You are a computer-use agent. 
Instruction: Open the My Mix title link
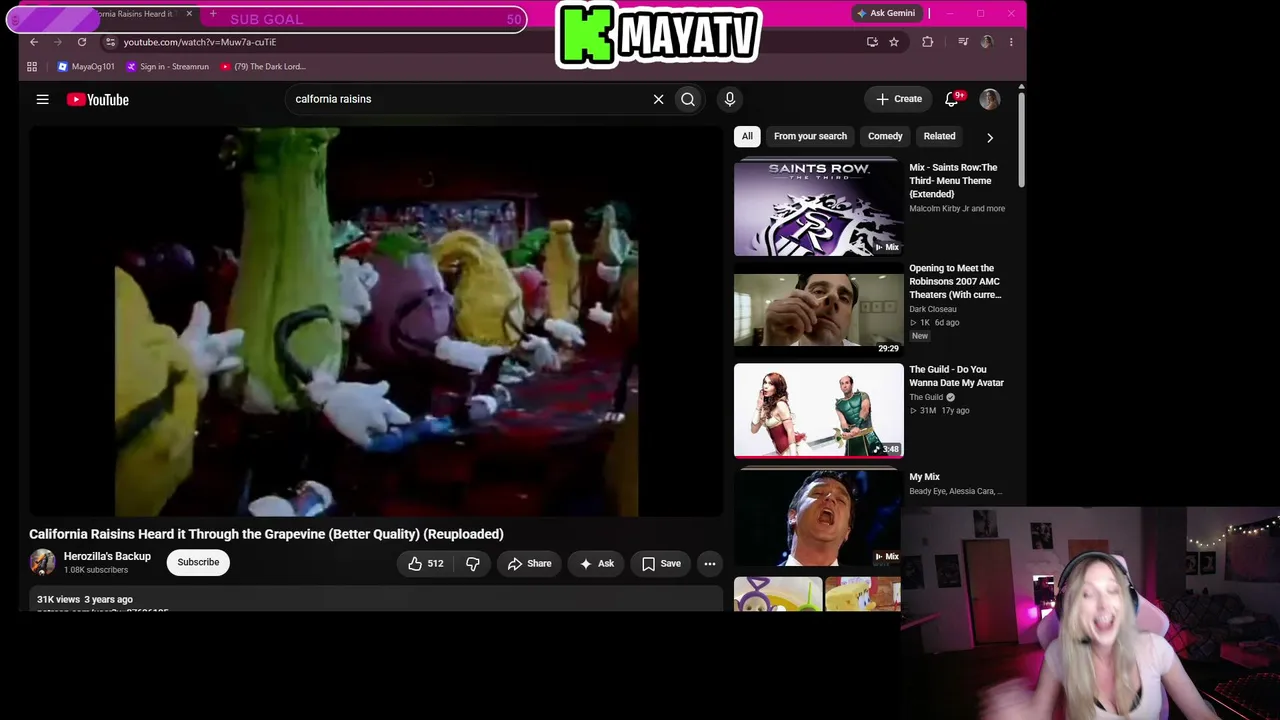click(x=924, y=477)
